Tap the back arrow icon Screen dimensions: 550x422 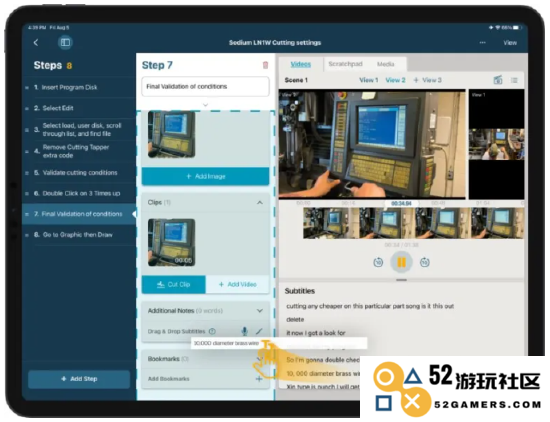click(x=36, y=43)
